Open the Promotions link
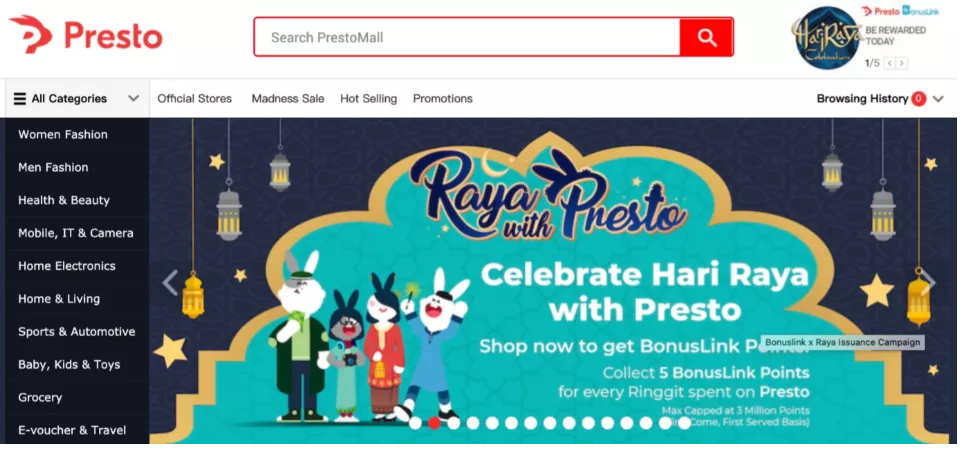 click(x=443, y=99)
